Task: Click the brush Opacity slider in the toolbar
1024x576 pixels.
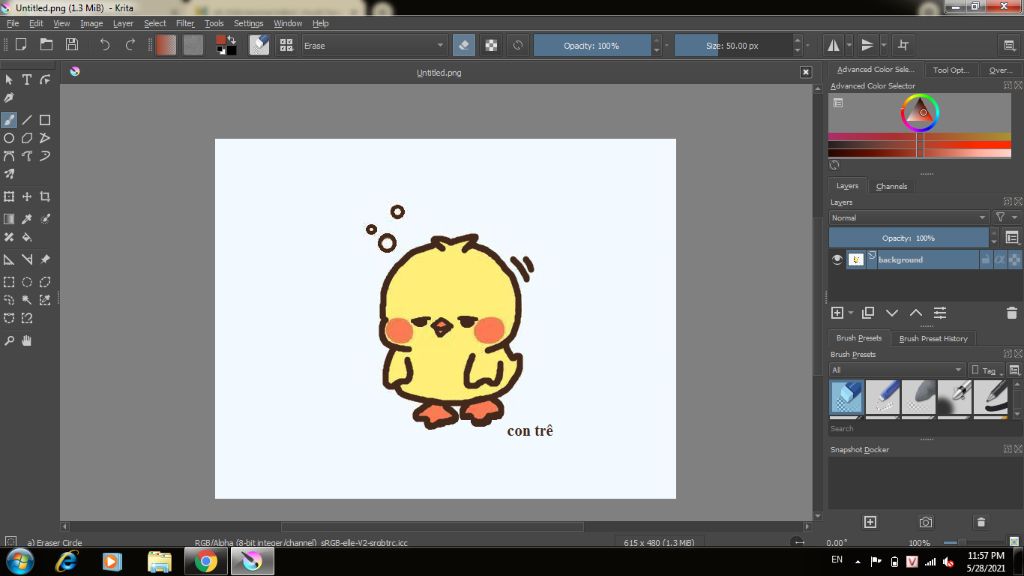Action: click(592, 45)
